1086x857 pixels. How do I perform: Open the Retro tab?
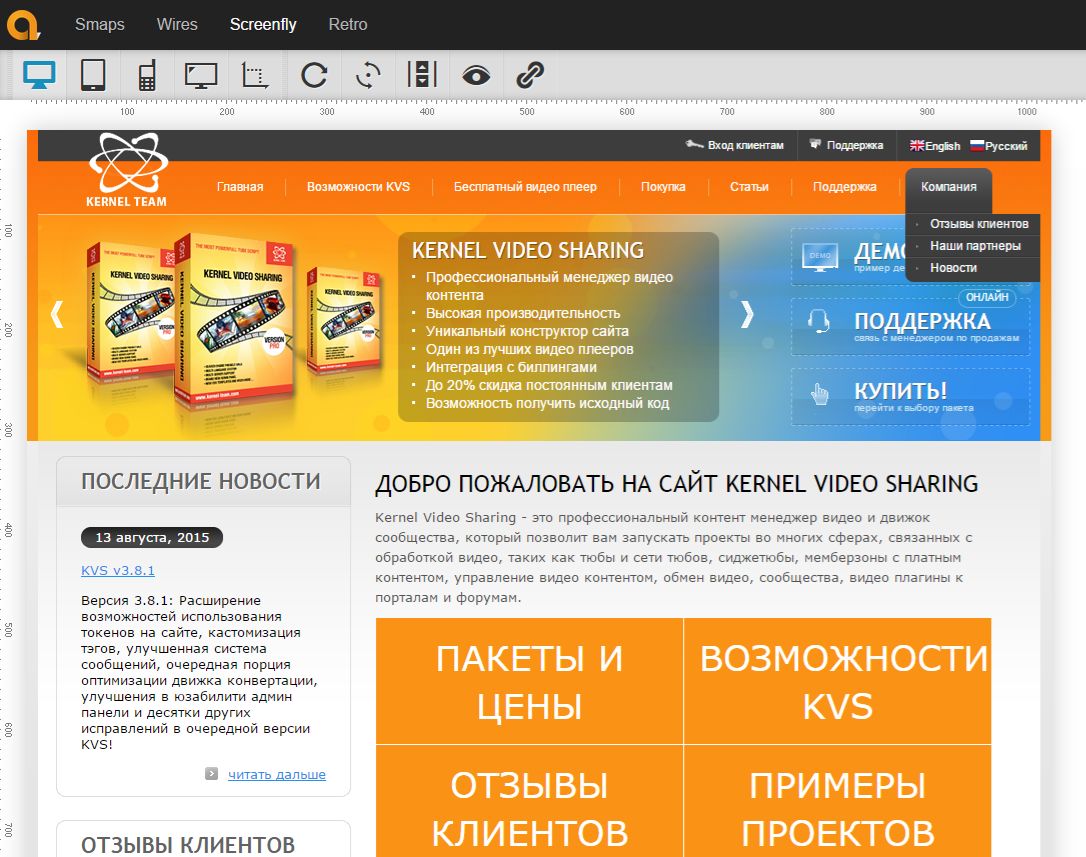tap(348, 24)
